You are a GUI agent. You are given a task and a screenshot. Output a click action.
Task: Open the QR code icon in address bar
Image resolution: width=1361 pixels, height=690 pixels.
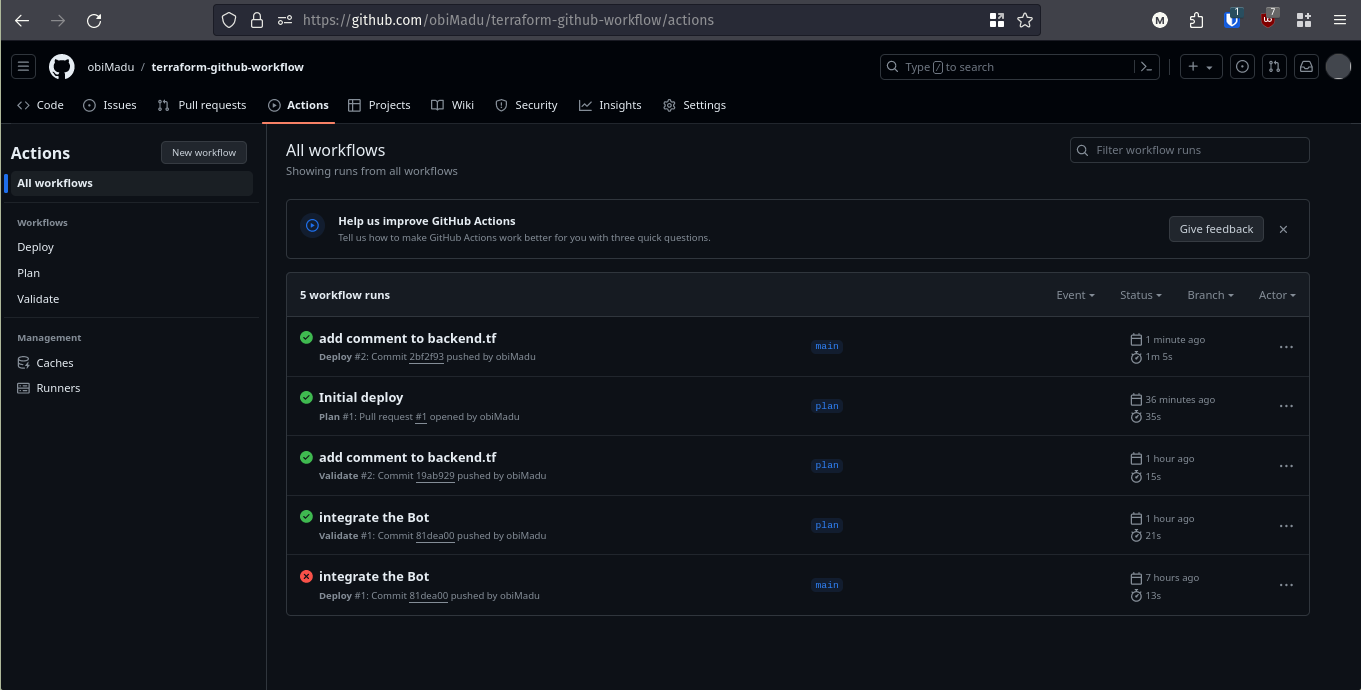pos(996,20)
